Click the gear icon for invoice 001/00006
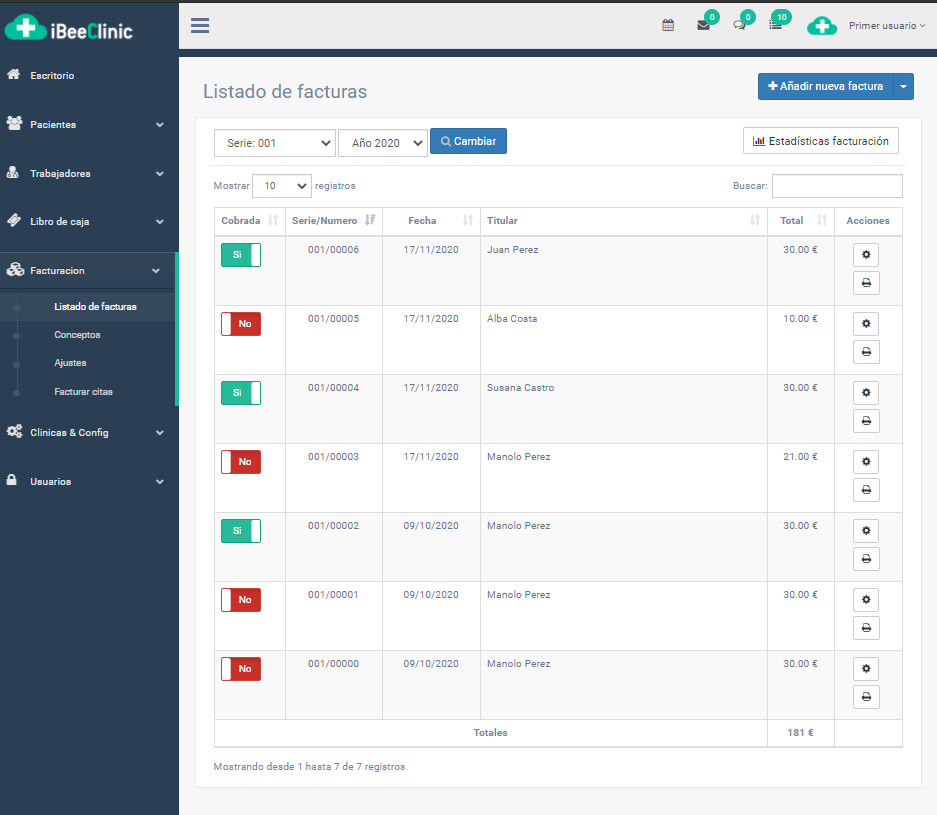The width and height of the screenshot is (937, 815). pos(866,255)
